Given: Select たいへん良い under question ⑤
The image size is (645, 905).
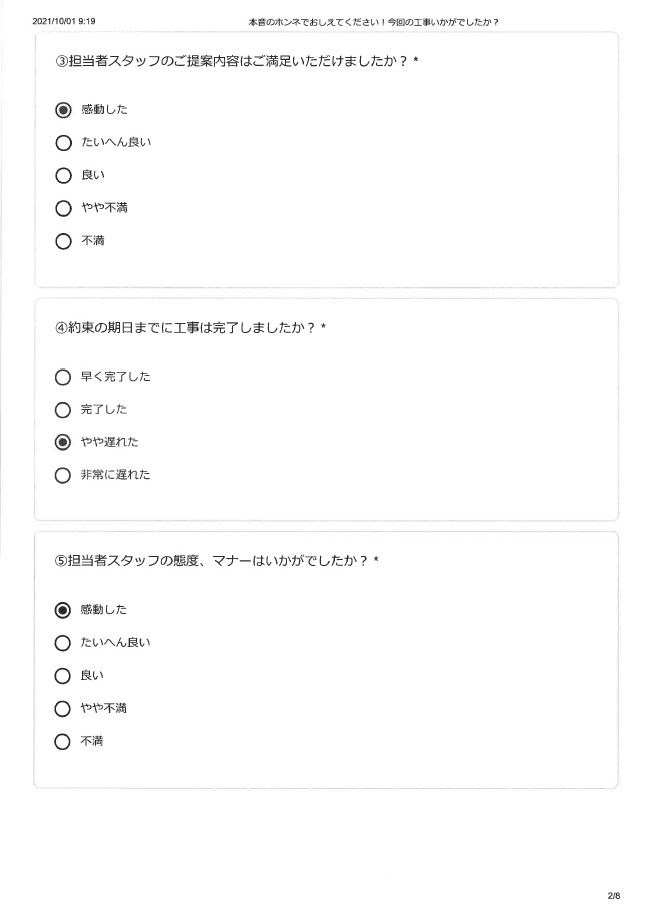Looking at the screenshot, I should 62,643.
